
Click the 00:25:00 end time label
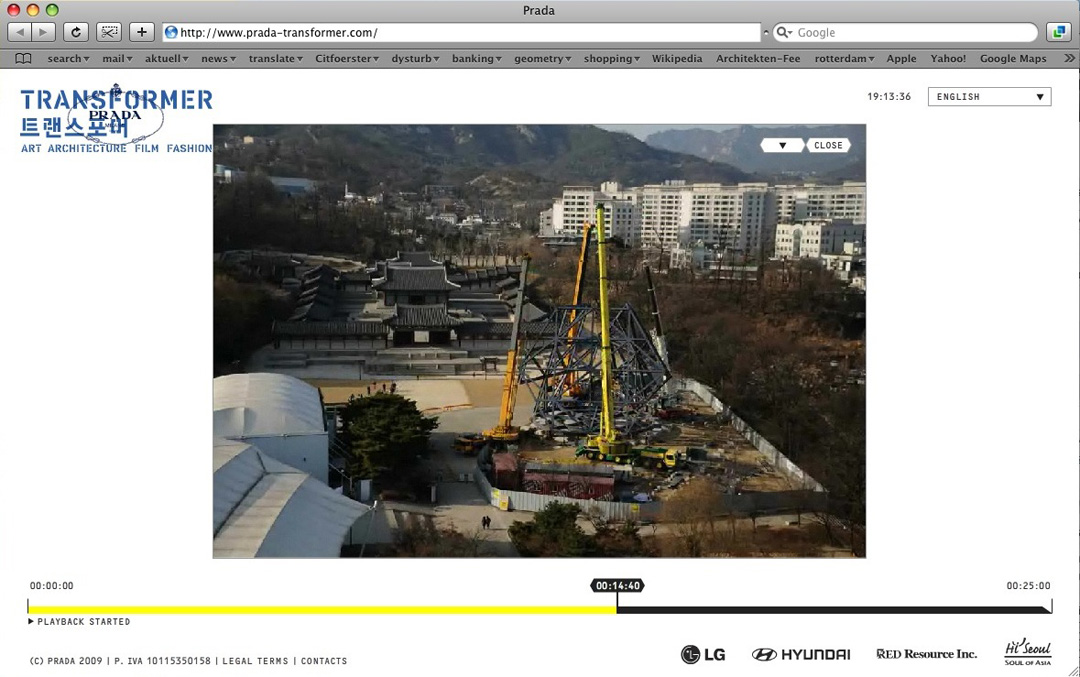(x=1028, y=585)
